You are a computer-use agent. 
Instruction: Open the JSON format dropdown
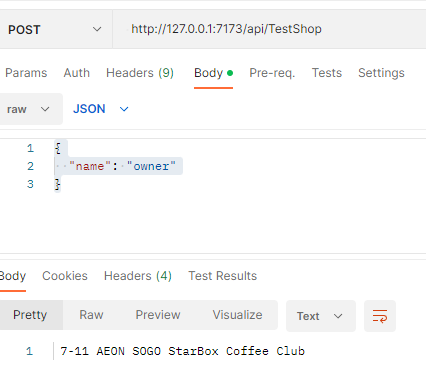[101, 109]
